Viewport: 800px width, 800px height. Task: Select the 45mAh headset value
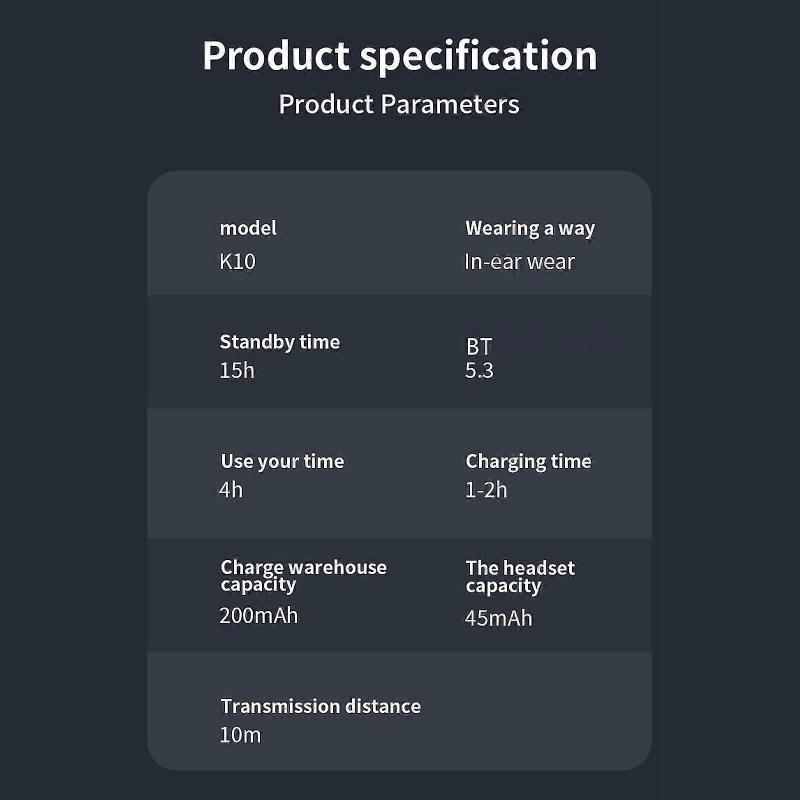click(499, 618)
